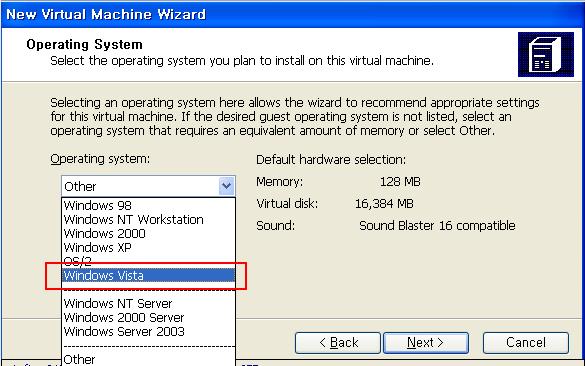Click the server computer icon in header

(x=545, y=54)
